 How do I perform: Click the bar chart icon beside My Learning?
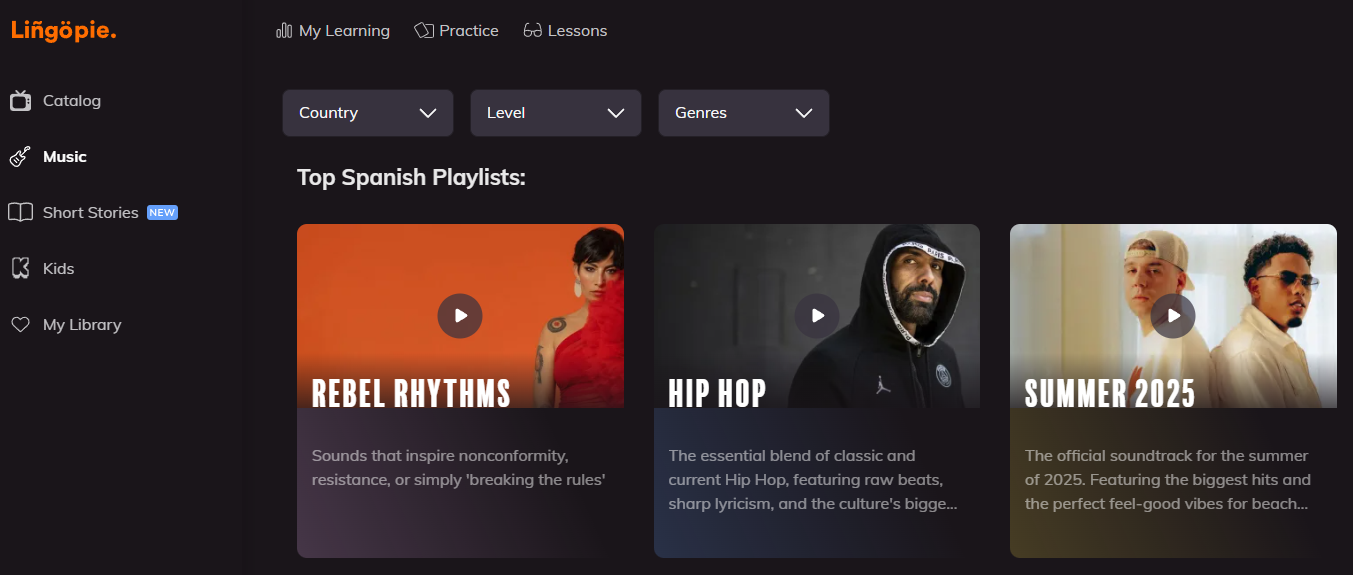(284, 31)
